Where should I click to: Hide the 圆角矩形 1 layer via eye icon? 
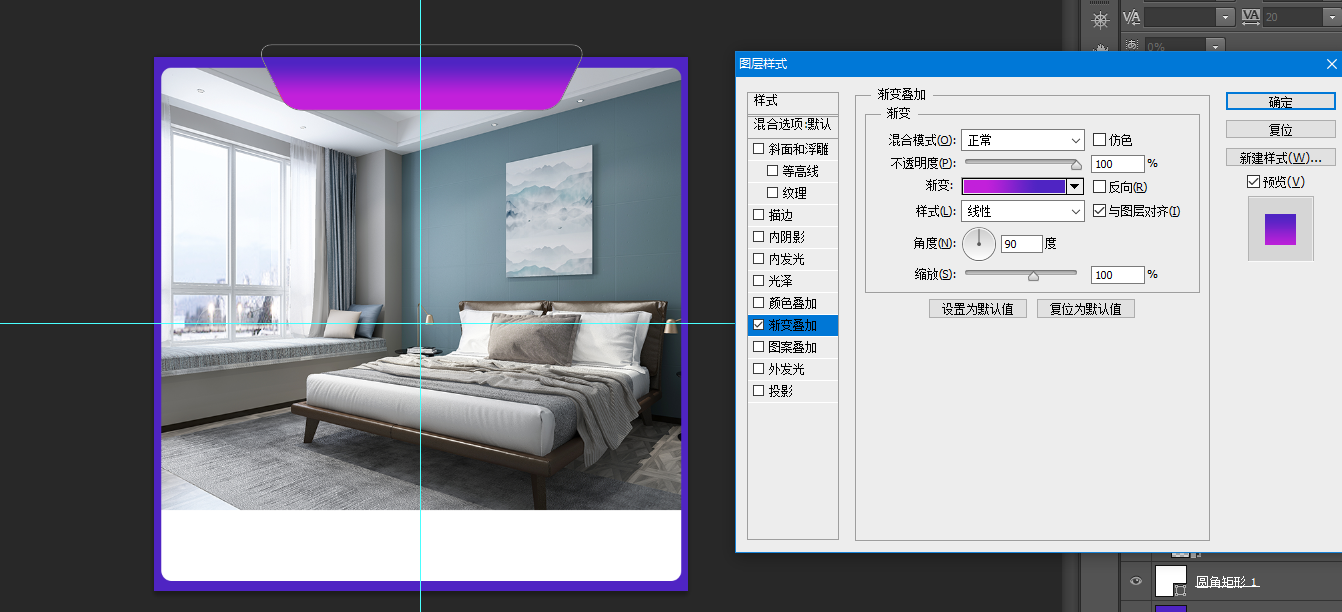click(1135, 581)
